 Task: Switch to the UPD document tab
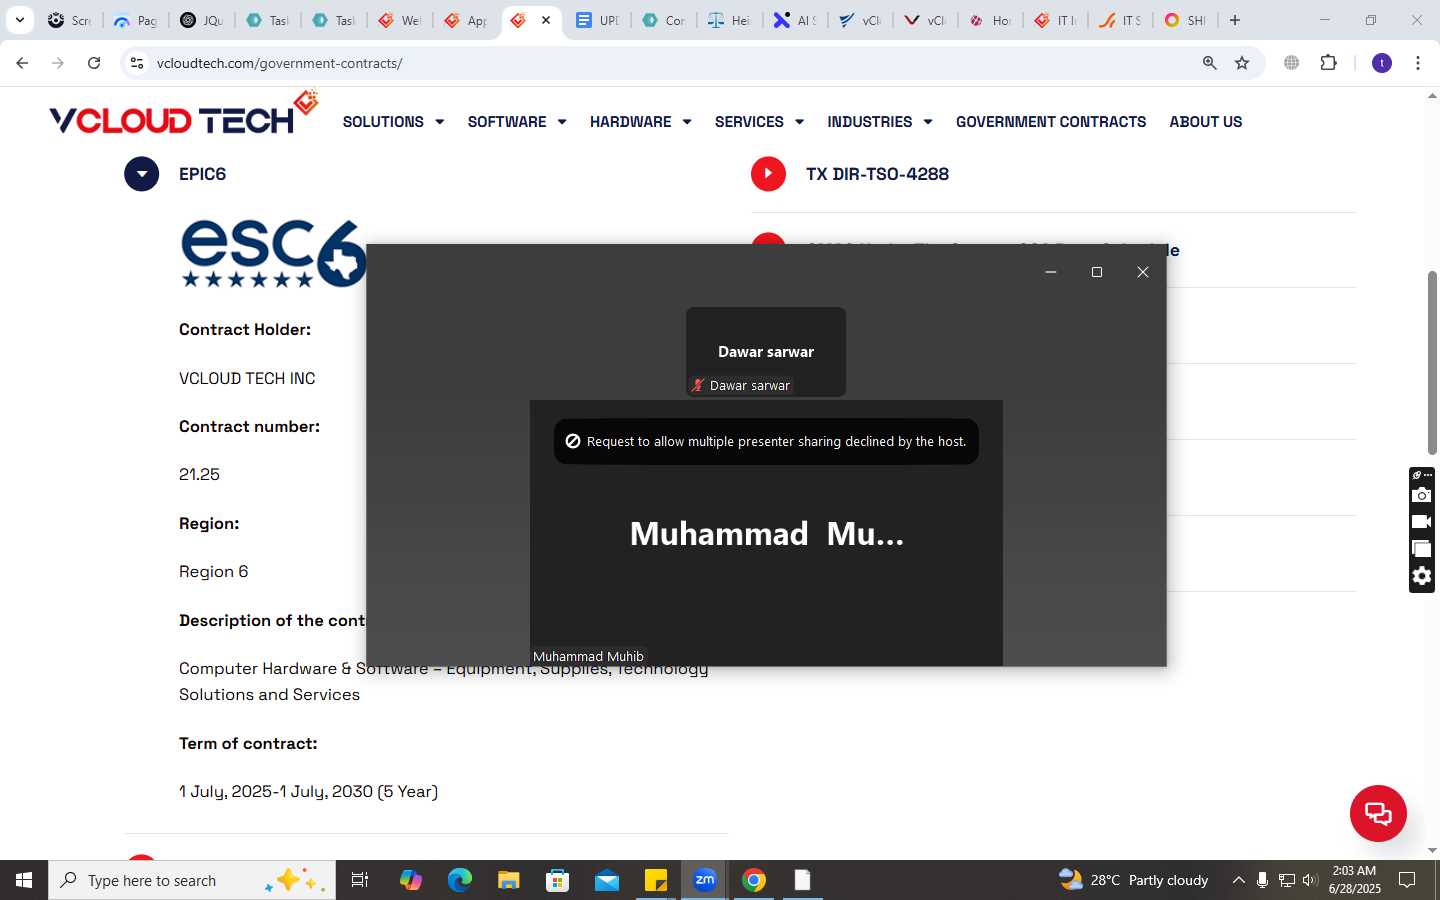[597, 20]
